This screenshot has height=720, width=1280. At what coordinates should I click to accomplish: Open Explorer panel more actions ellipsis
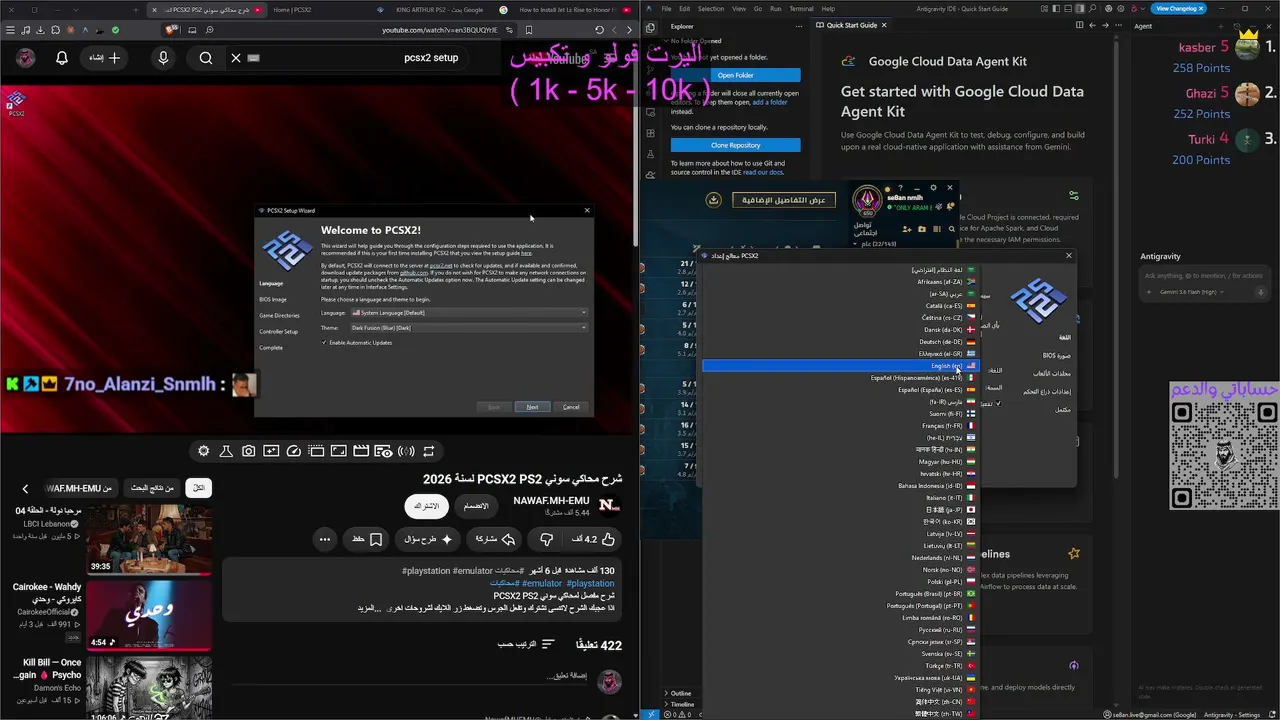pyautogui.click(x=798, y=26)
